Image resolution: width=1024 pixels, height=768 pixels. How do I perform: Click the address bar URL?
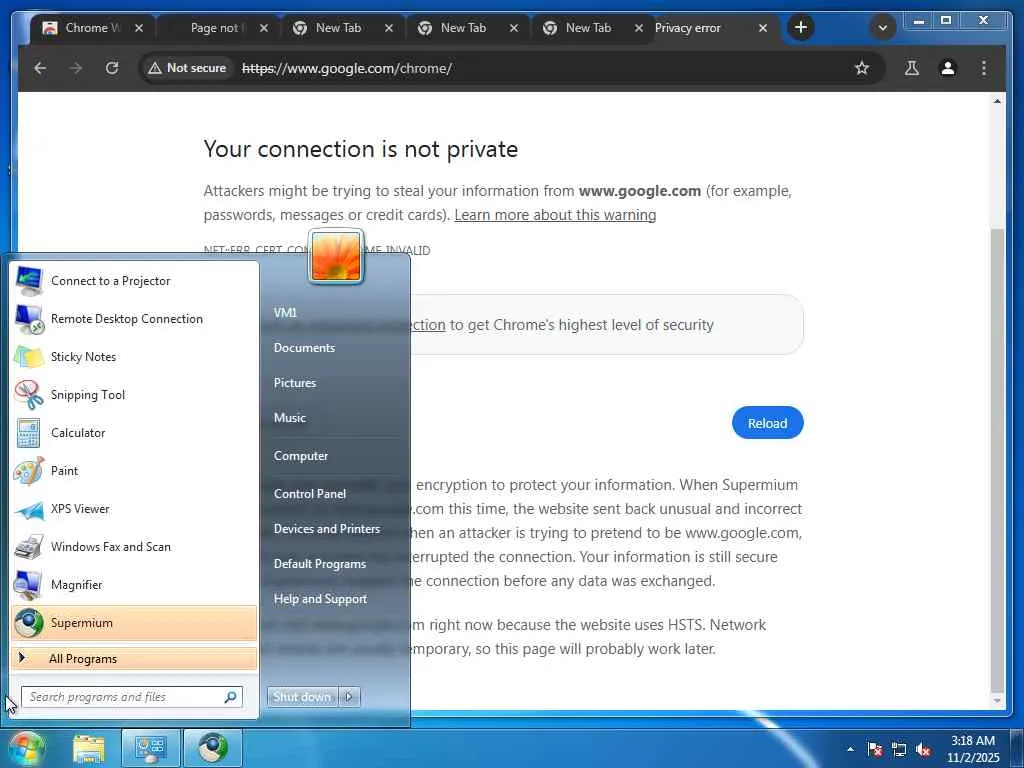coord(347,68)
